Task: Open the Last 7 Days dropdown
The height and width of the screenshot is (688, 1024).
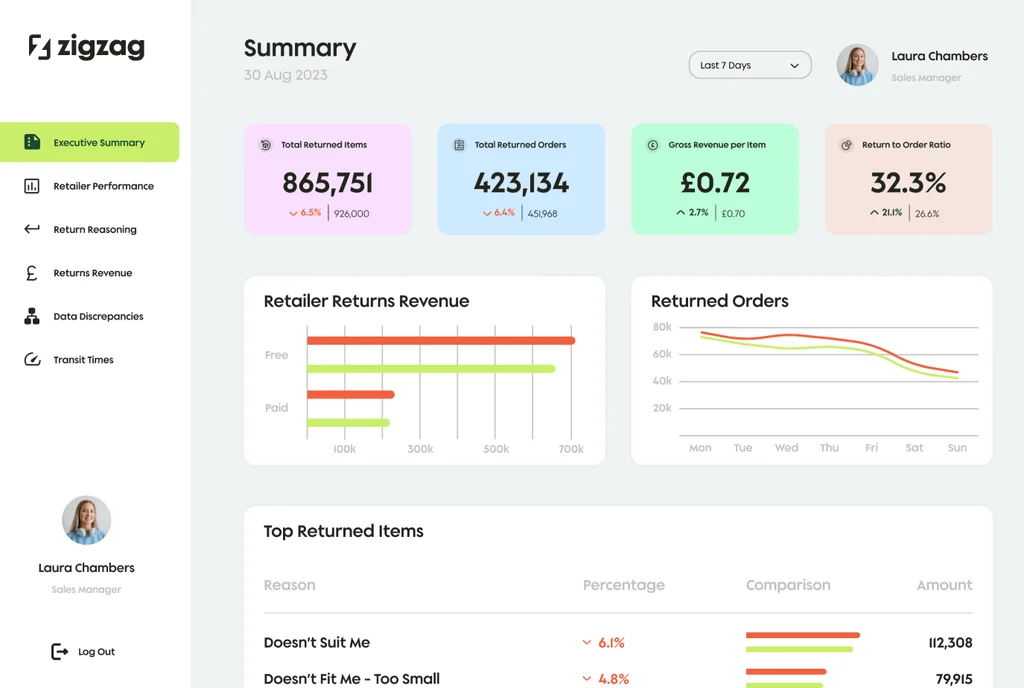Action: [x=750, y=65]
